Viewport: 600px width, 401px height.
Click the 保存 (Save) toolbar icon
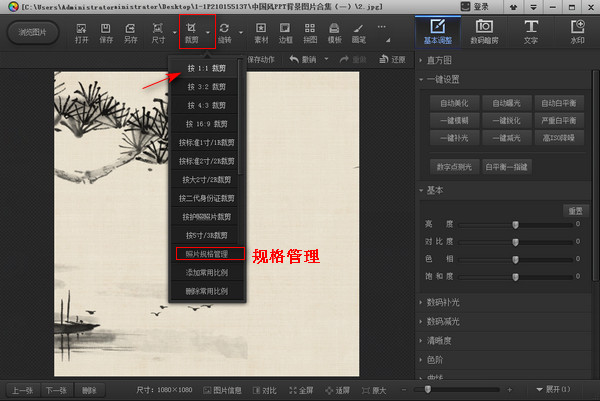pos(106,33)
